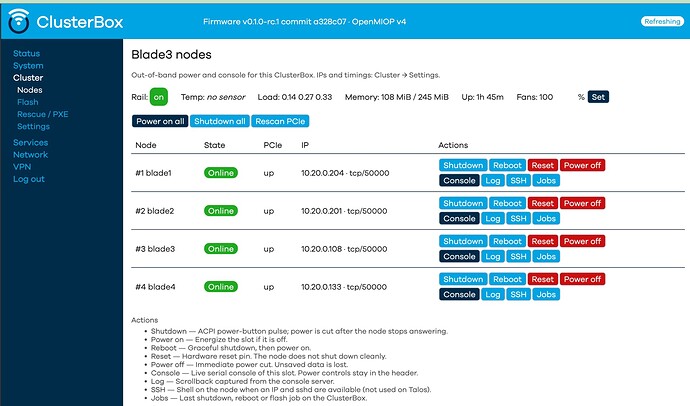Apply fan speed with Set button
The width and height of the screenshot is (690, 406).
click(598, 97)
